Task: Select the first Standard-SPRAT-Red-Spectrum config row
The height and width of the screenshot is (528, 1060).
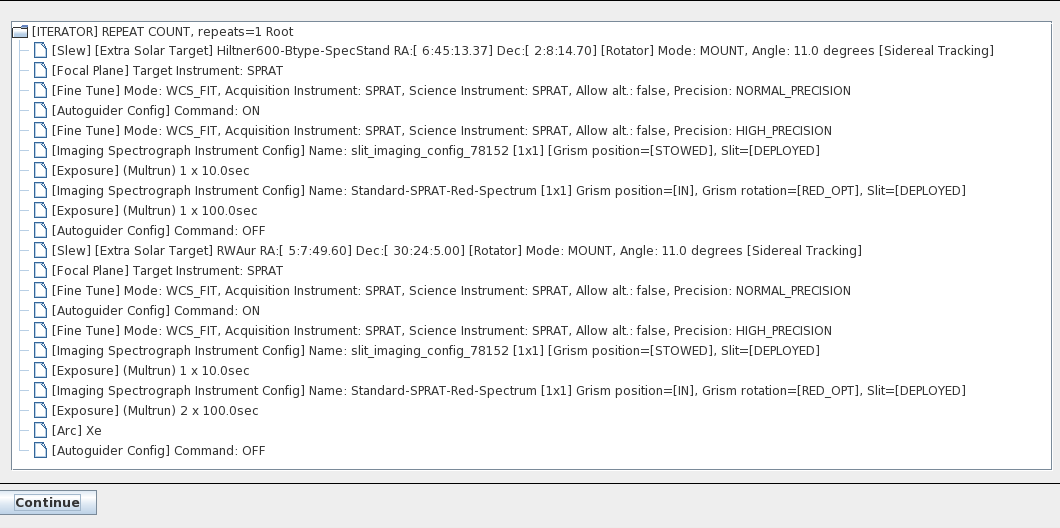Action: click(508, 191)
